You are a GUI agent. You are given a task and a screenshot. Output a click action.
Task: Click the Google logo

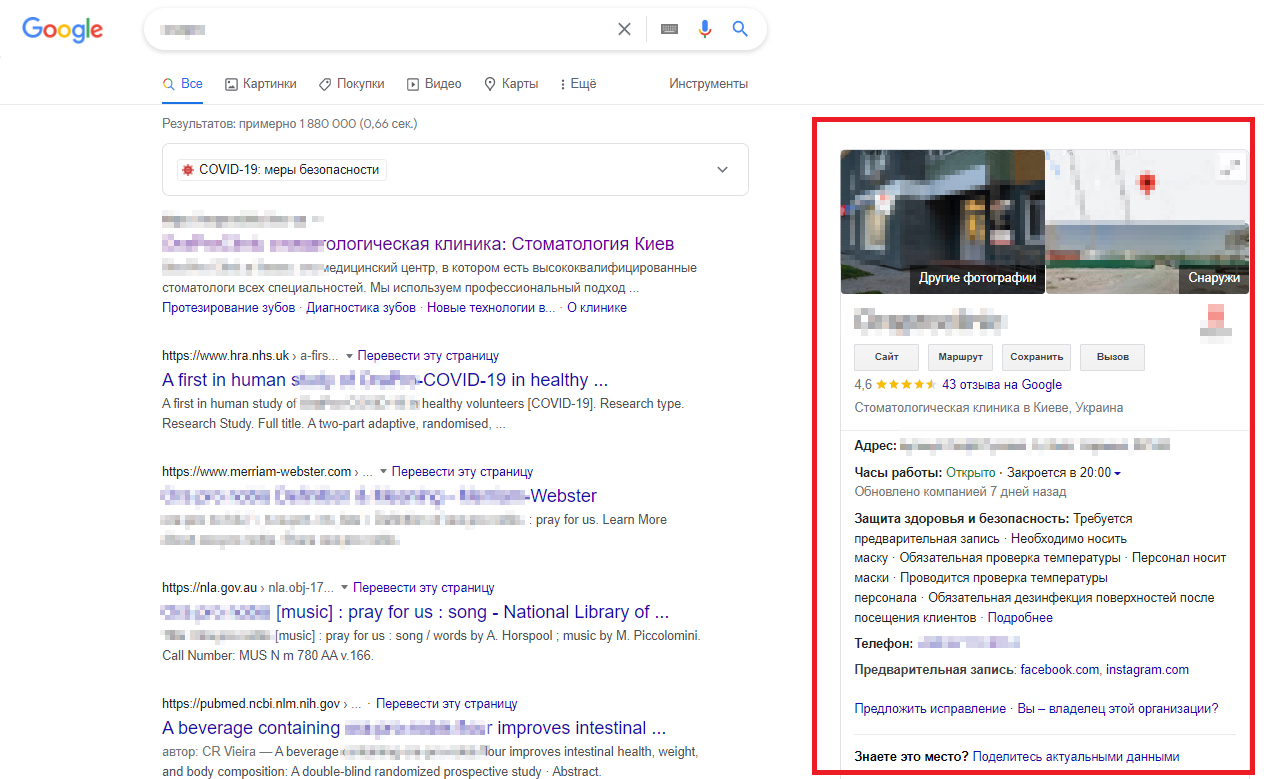(x=62, y=30)
